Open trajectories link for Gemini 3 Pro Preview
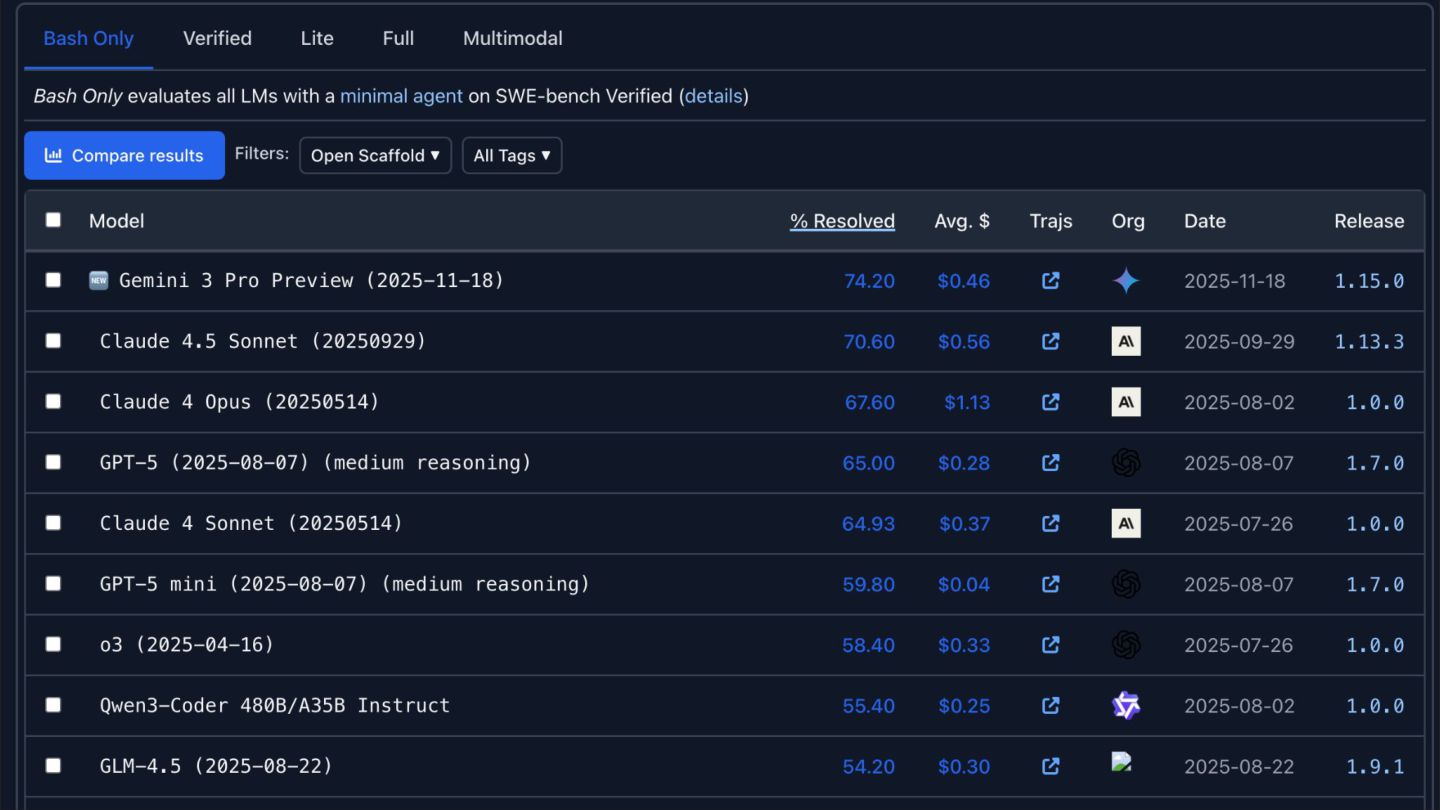The width and height of the screenshot is (1440, 810). [1050, 281]
